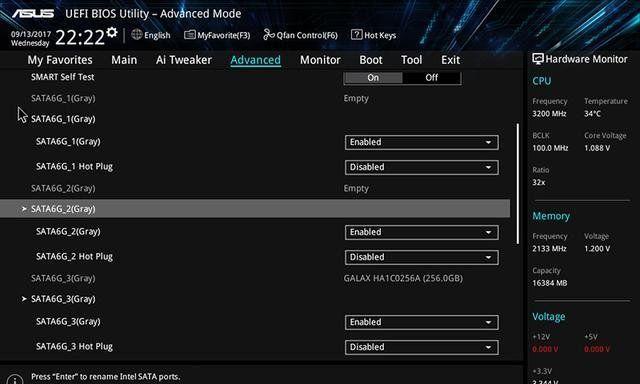Screen dimensions: 640x384
Task: Select the Advanced tab
Action: click(x=256, y=60)
